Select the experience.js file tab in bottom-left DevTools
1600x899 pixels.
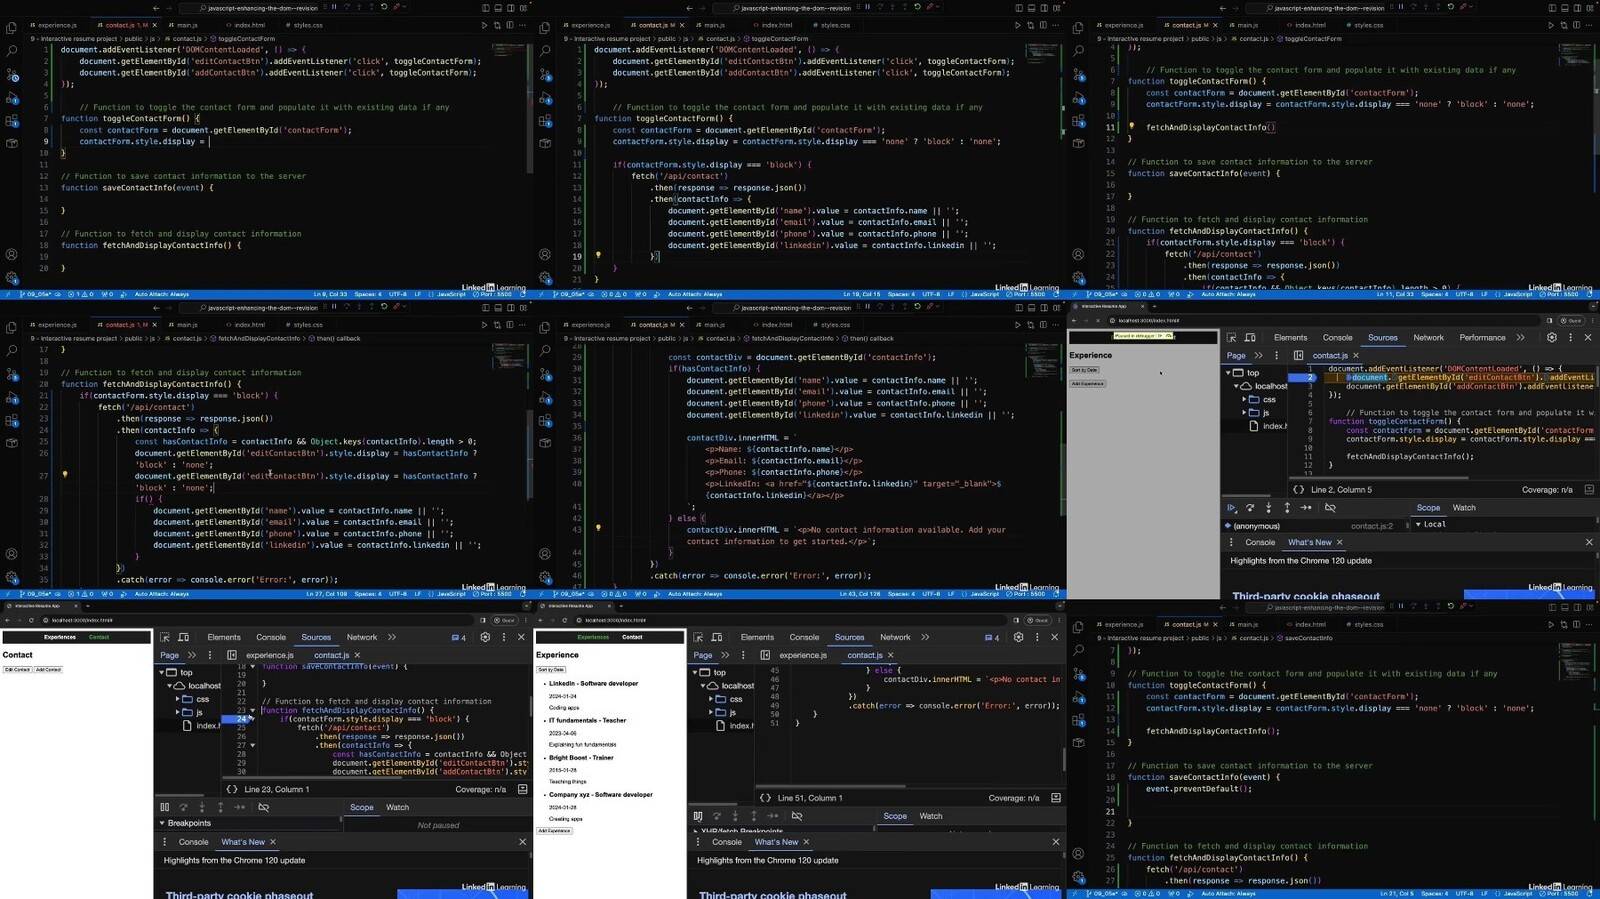click(270, 655)
